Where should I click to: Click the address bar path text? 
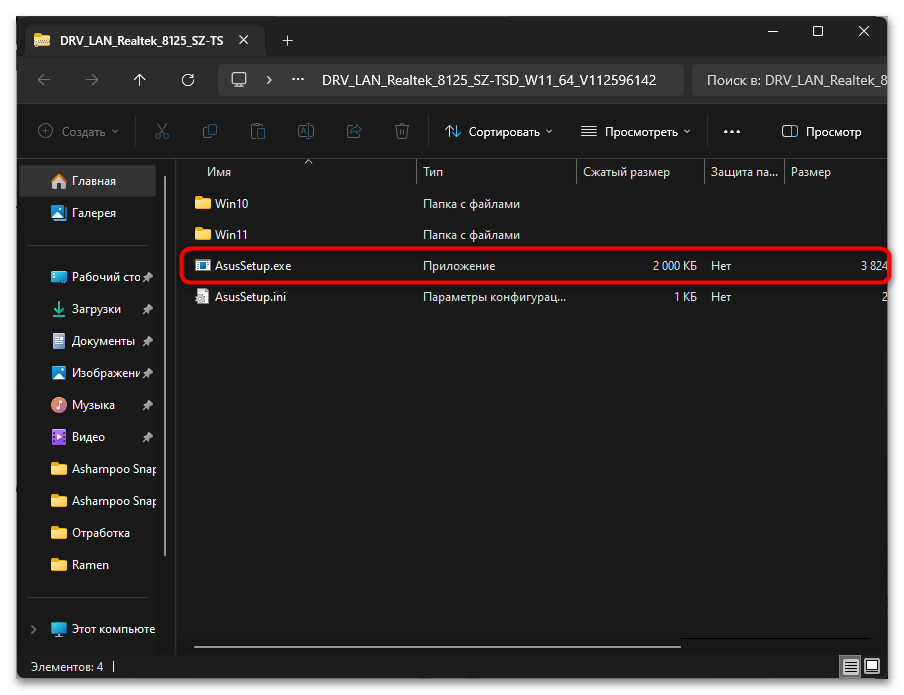[488, 80]
